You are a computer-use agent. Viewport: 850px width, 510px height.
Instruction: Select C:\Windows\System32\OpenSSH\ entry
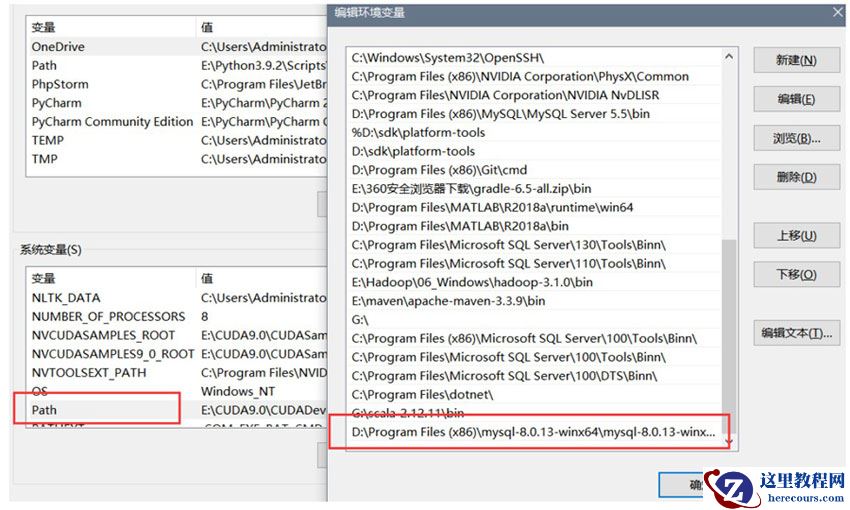[x=535, y=57]
